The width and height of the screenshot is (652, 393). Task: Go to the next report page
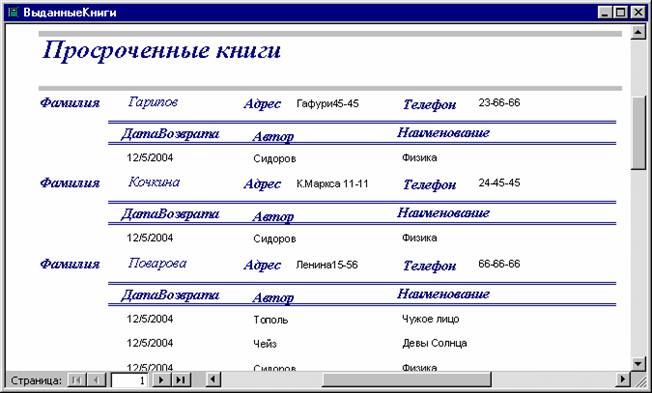pyautogui.click(x=162, y=380)
